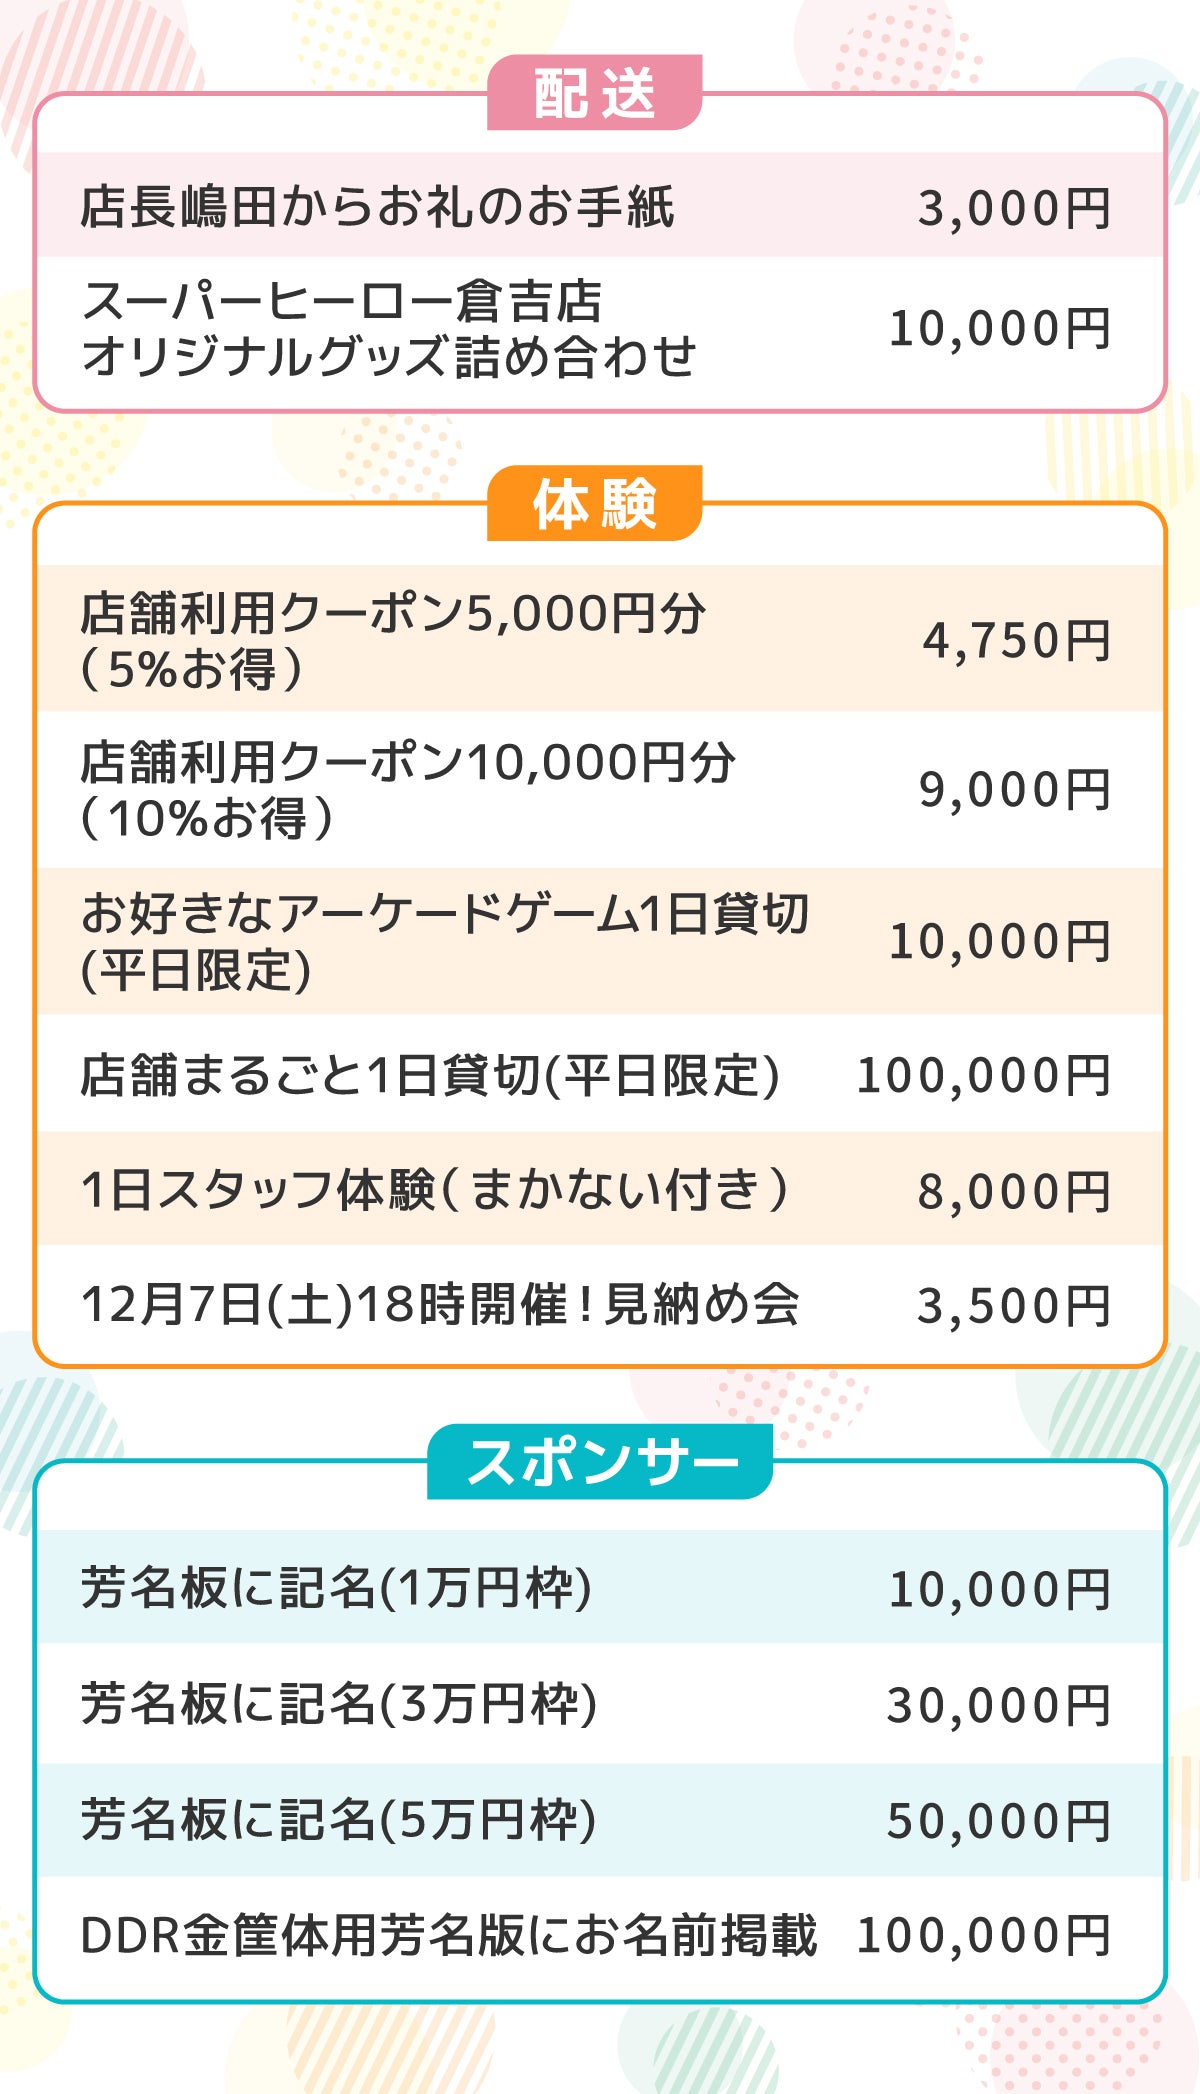
Task: Click the 3,500円 price
Action: pos(1013,1306)
